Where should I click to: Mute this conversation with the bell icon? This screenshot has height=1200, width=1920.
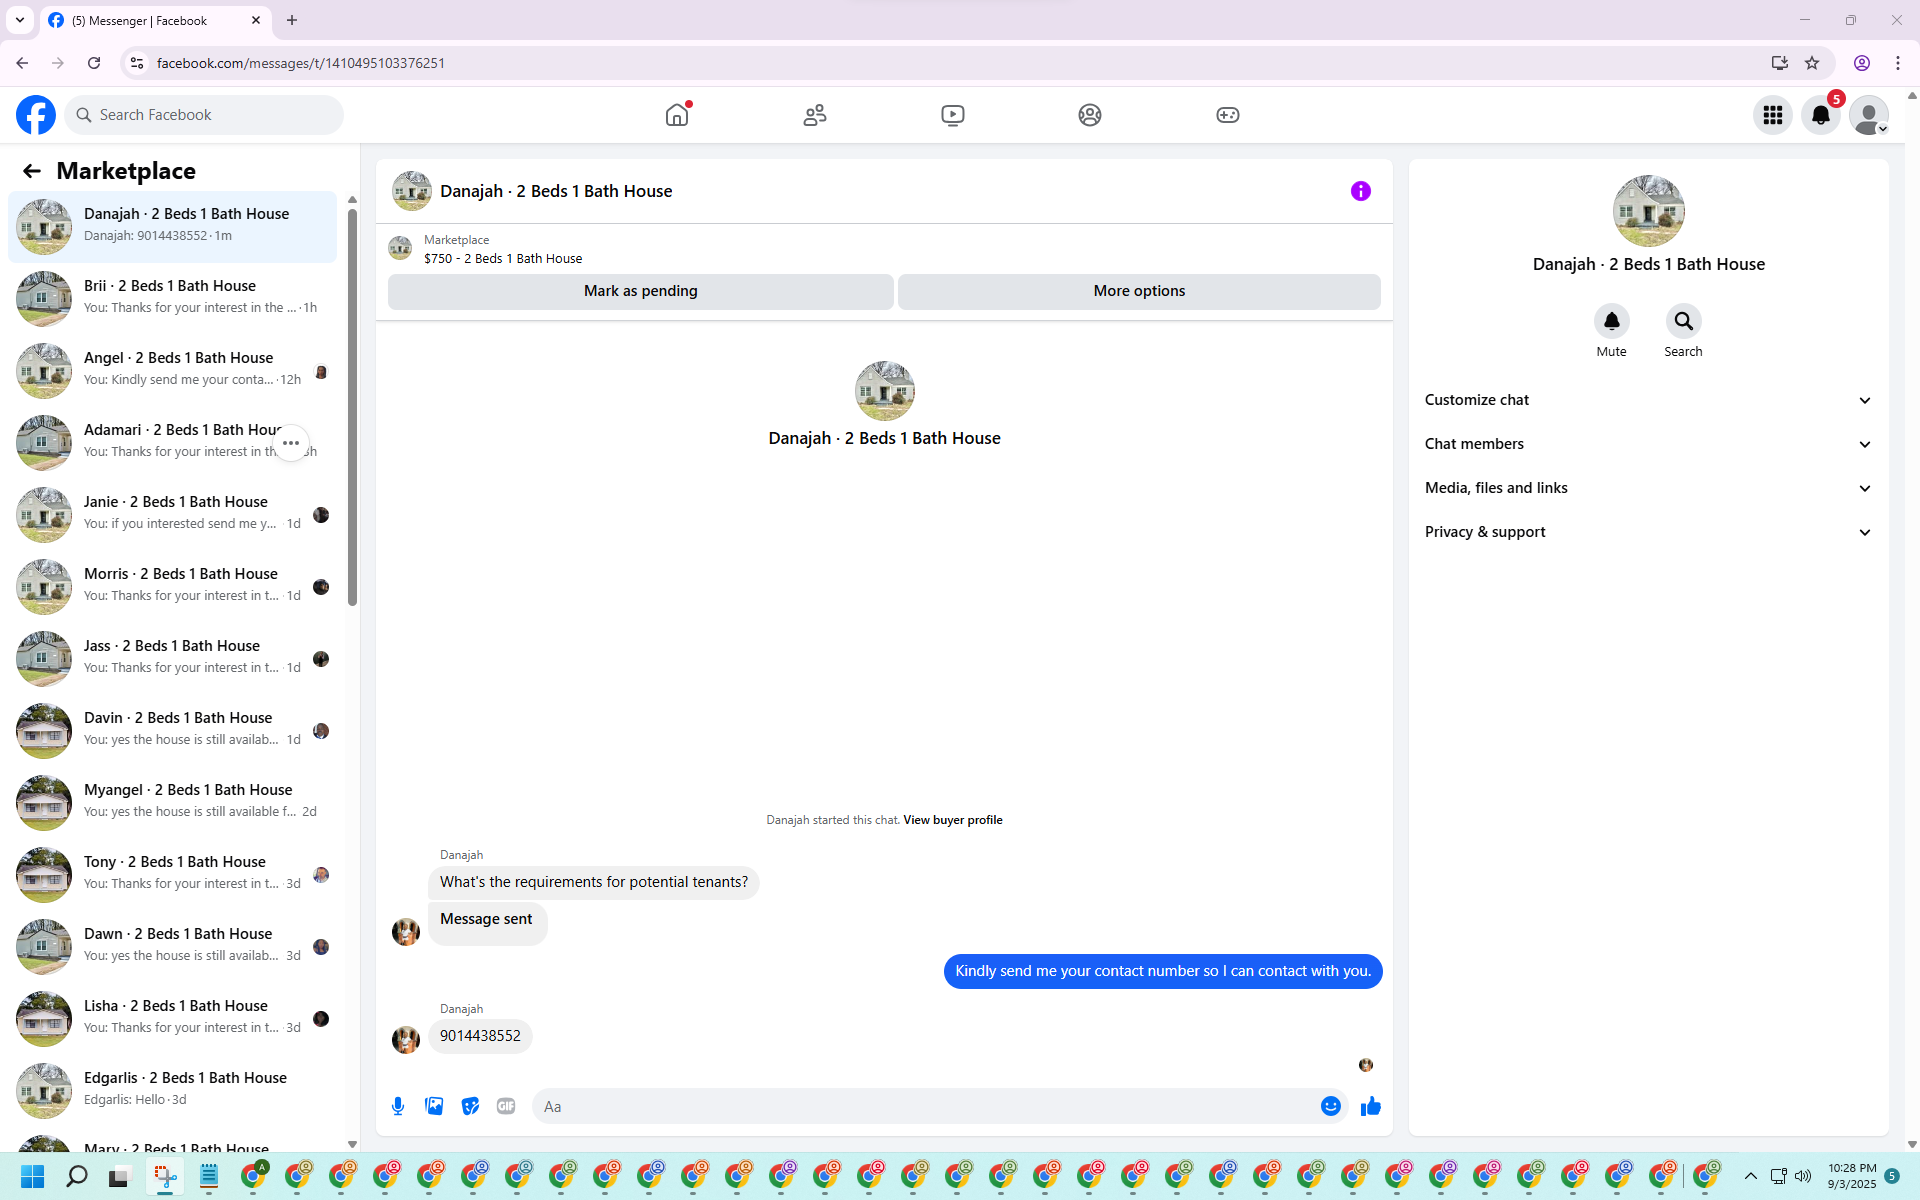pyautogui.click(x=1611, y=321)
